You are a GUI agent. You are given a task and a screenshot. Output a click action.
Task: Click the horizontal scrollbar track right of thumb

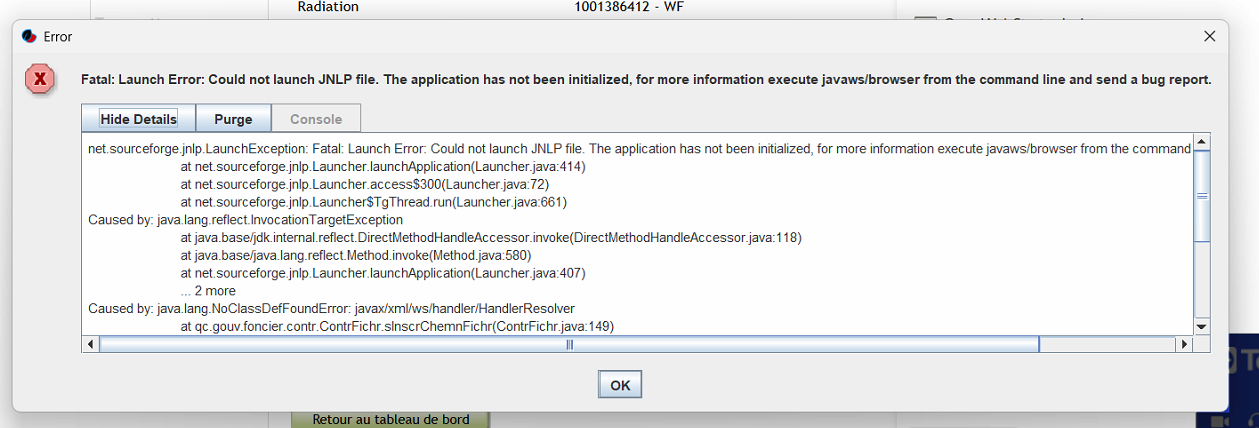click(x=1108, y=344)
